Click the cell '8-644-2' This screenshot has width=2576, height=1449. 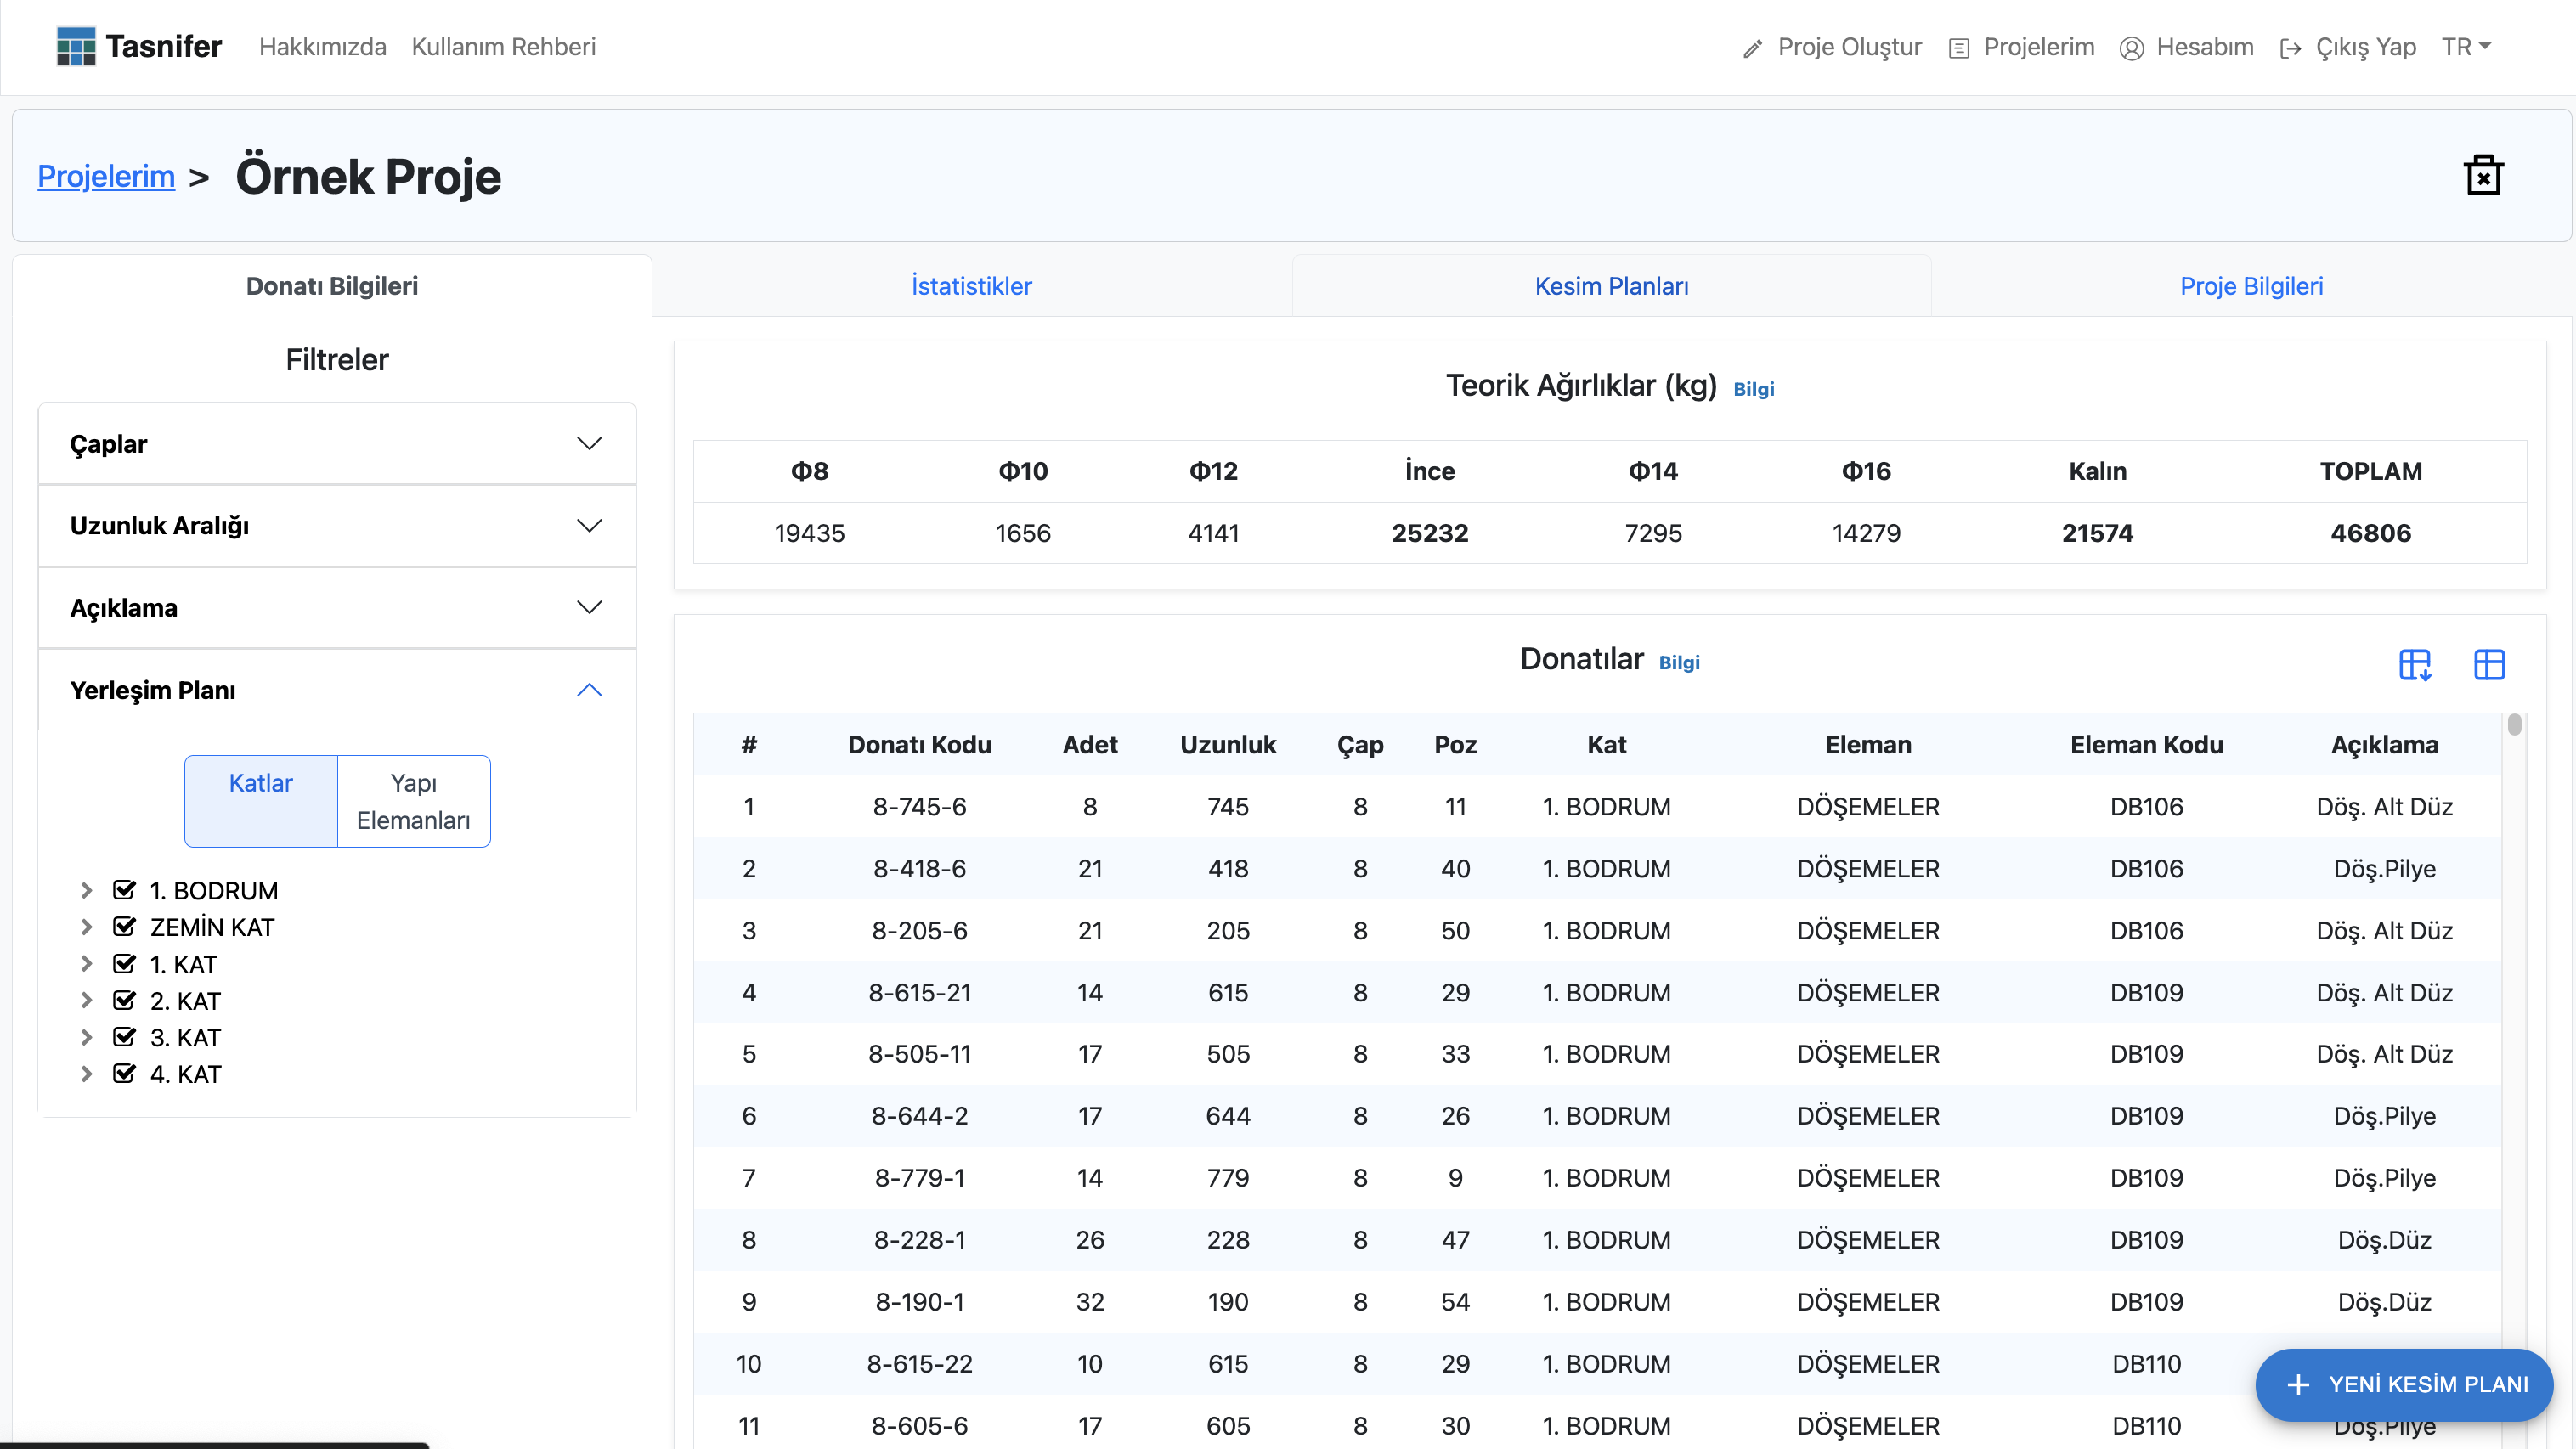[919, 1115]
